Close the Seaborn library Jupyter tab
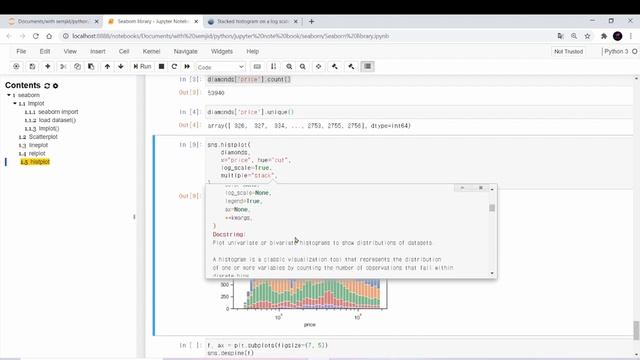This screenshot has width=640, height=360. click(196, 21)
